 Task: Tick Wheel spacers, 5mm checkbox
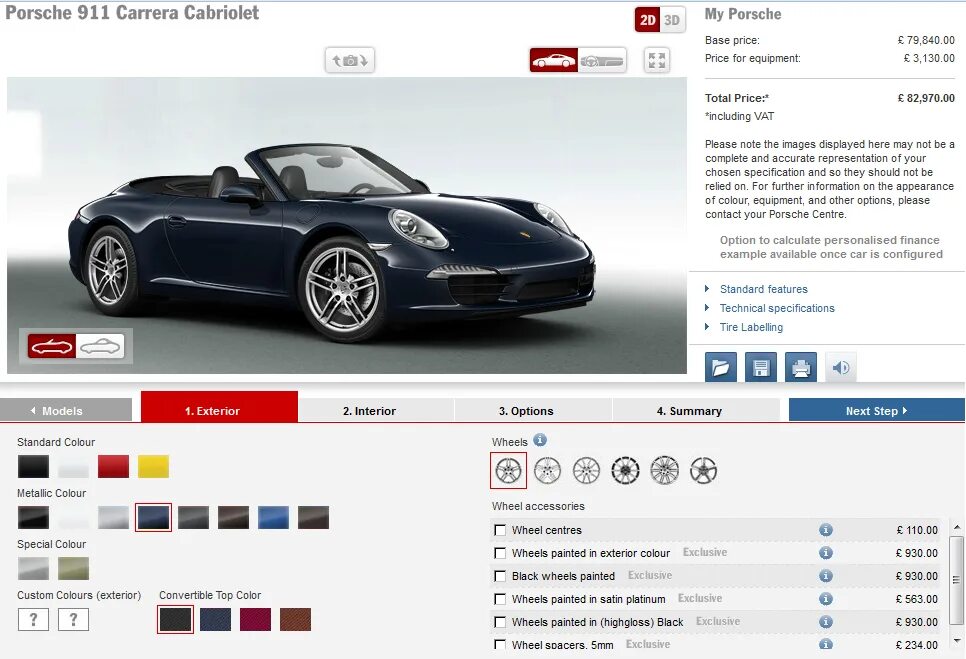pos(500,644)
